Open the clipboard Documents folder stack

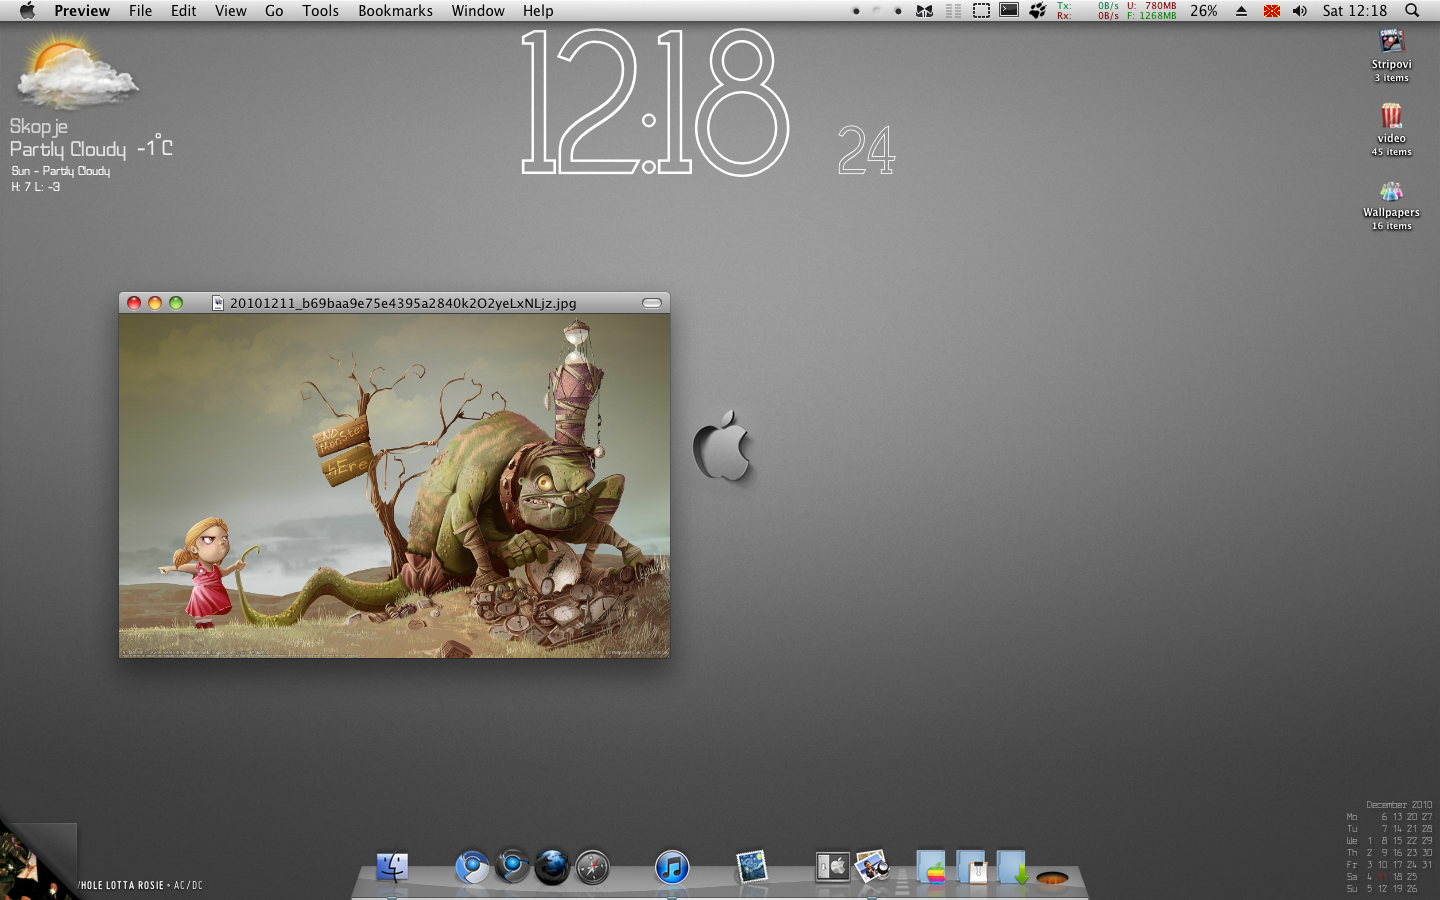click(x=972, y=867)
